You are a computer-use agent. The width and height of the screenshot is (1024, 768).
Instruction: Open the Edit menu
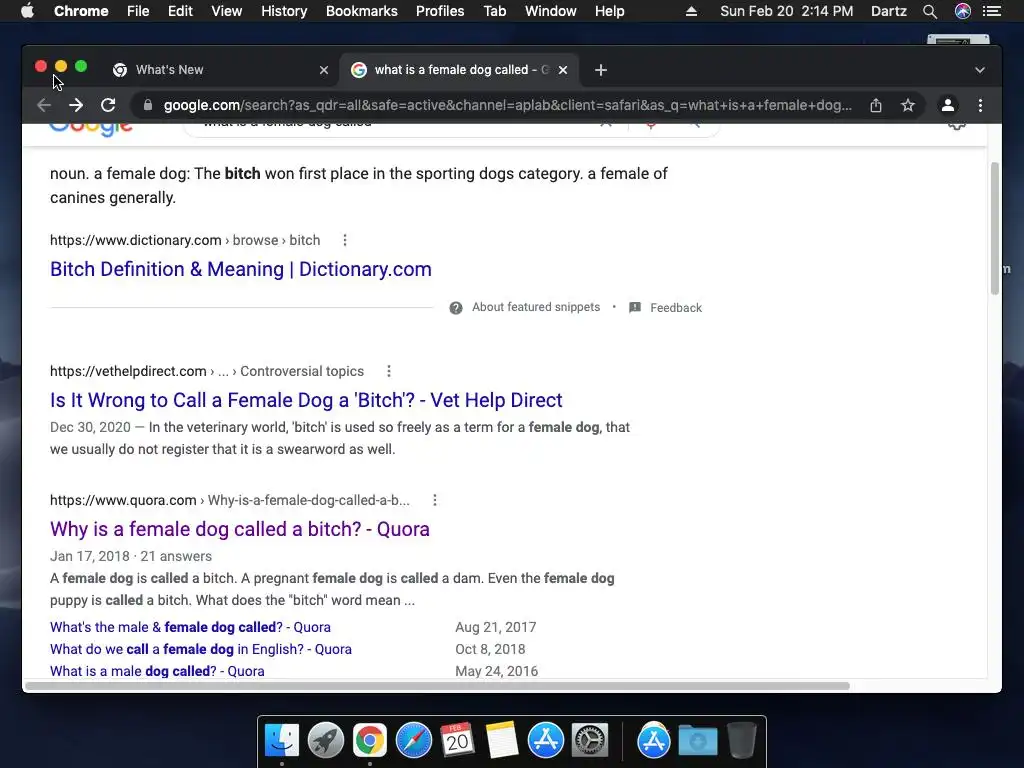(180, 11)
